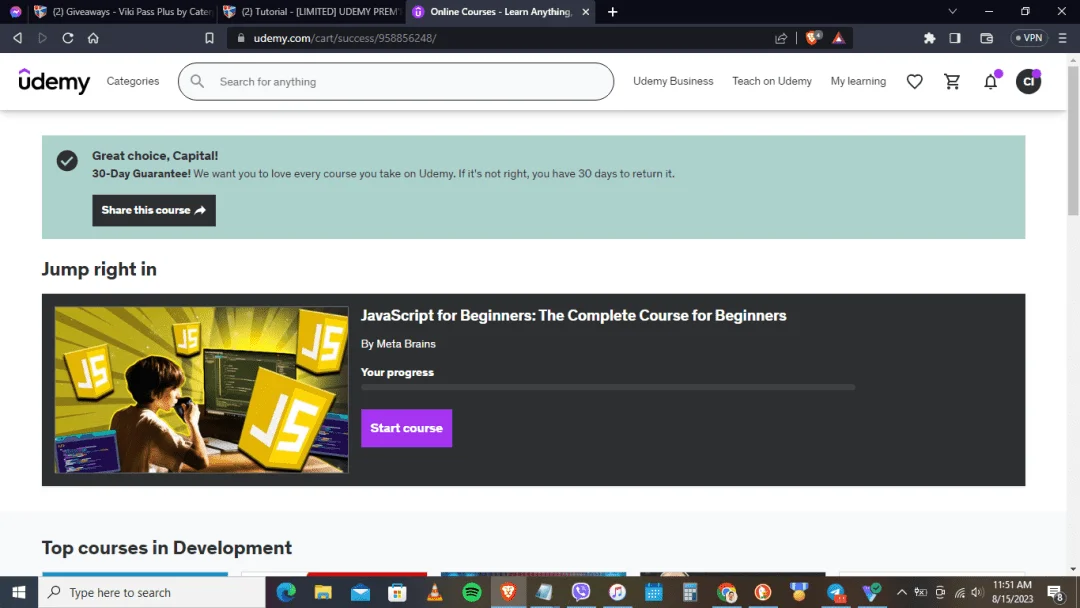1080x608 pixels.
Task: Open the Brave Wallet icon
Action: (x=986, y=38)
